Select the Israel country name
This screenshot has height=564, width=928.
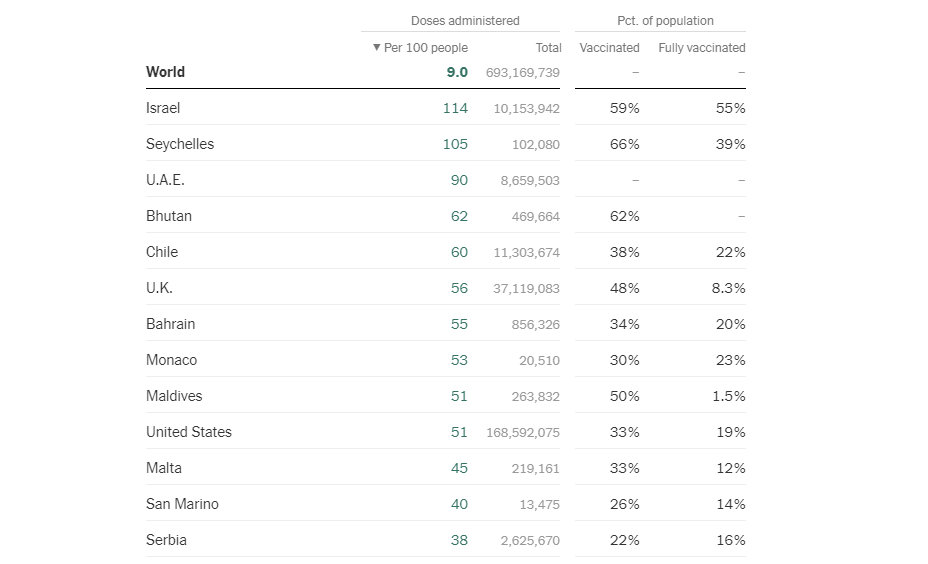(x=163, y=108)
